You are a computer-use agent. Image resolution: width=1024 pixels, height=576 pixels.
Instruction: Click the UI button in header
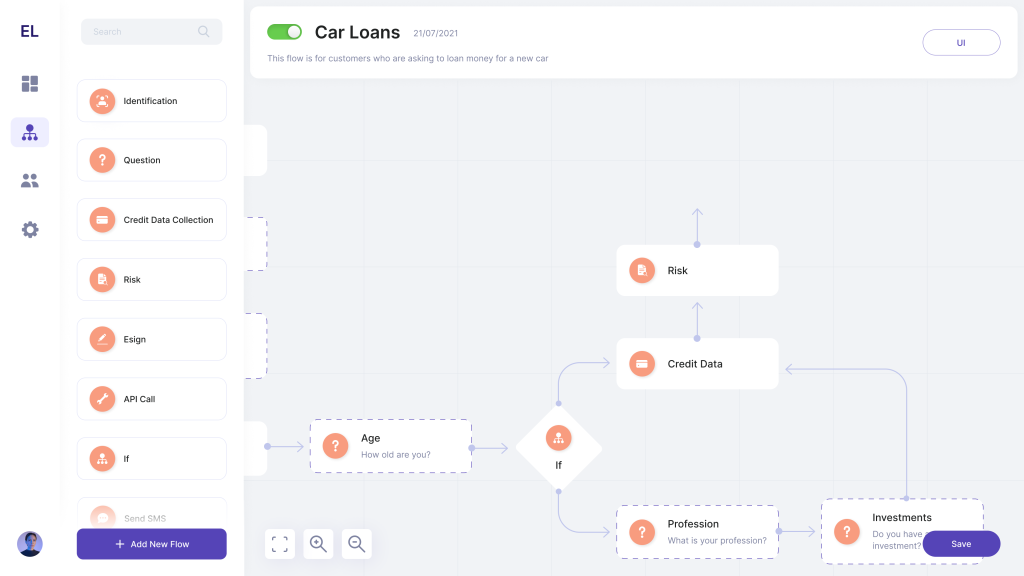pyautogui.click(x=961, y=43)
